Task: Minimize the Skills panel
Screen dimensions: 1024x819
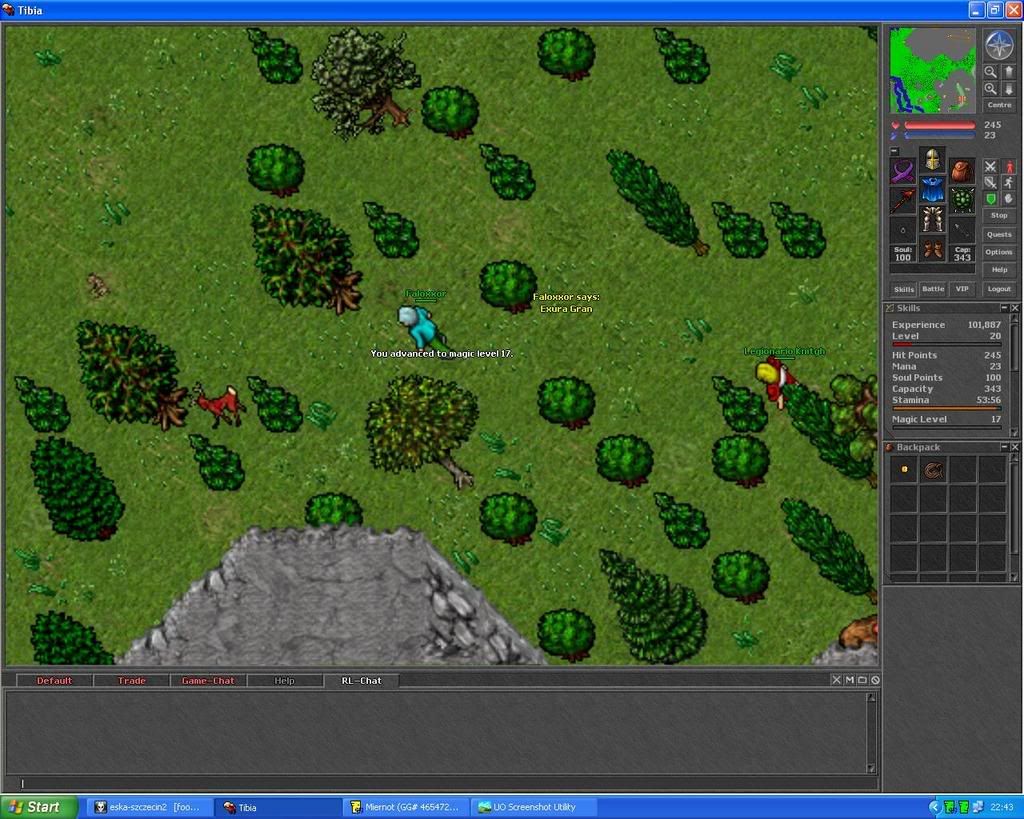Action: (1004, 308)
